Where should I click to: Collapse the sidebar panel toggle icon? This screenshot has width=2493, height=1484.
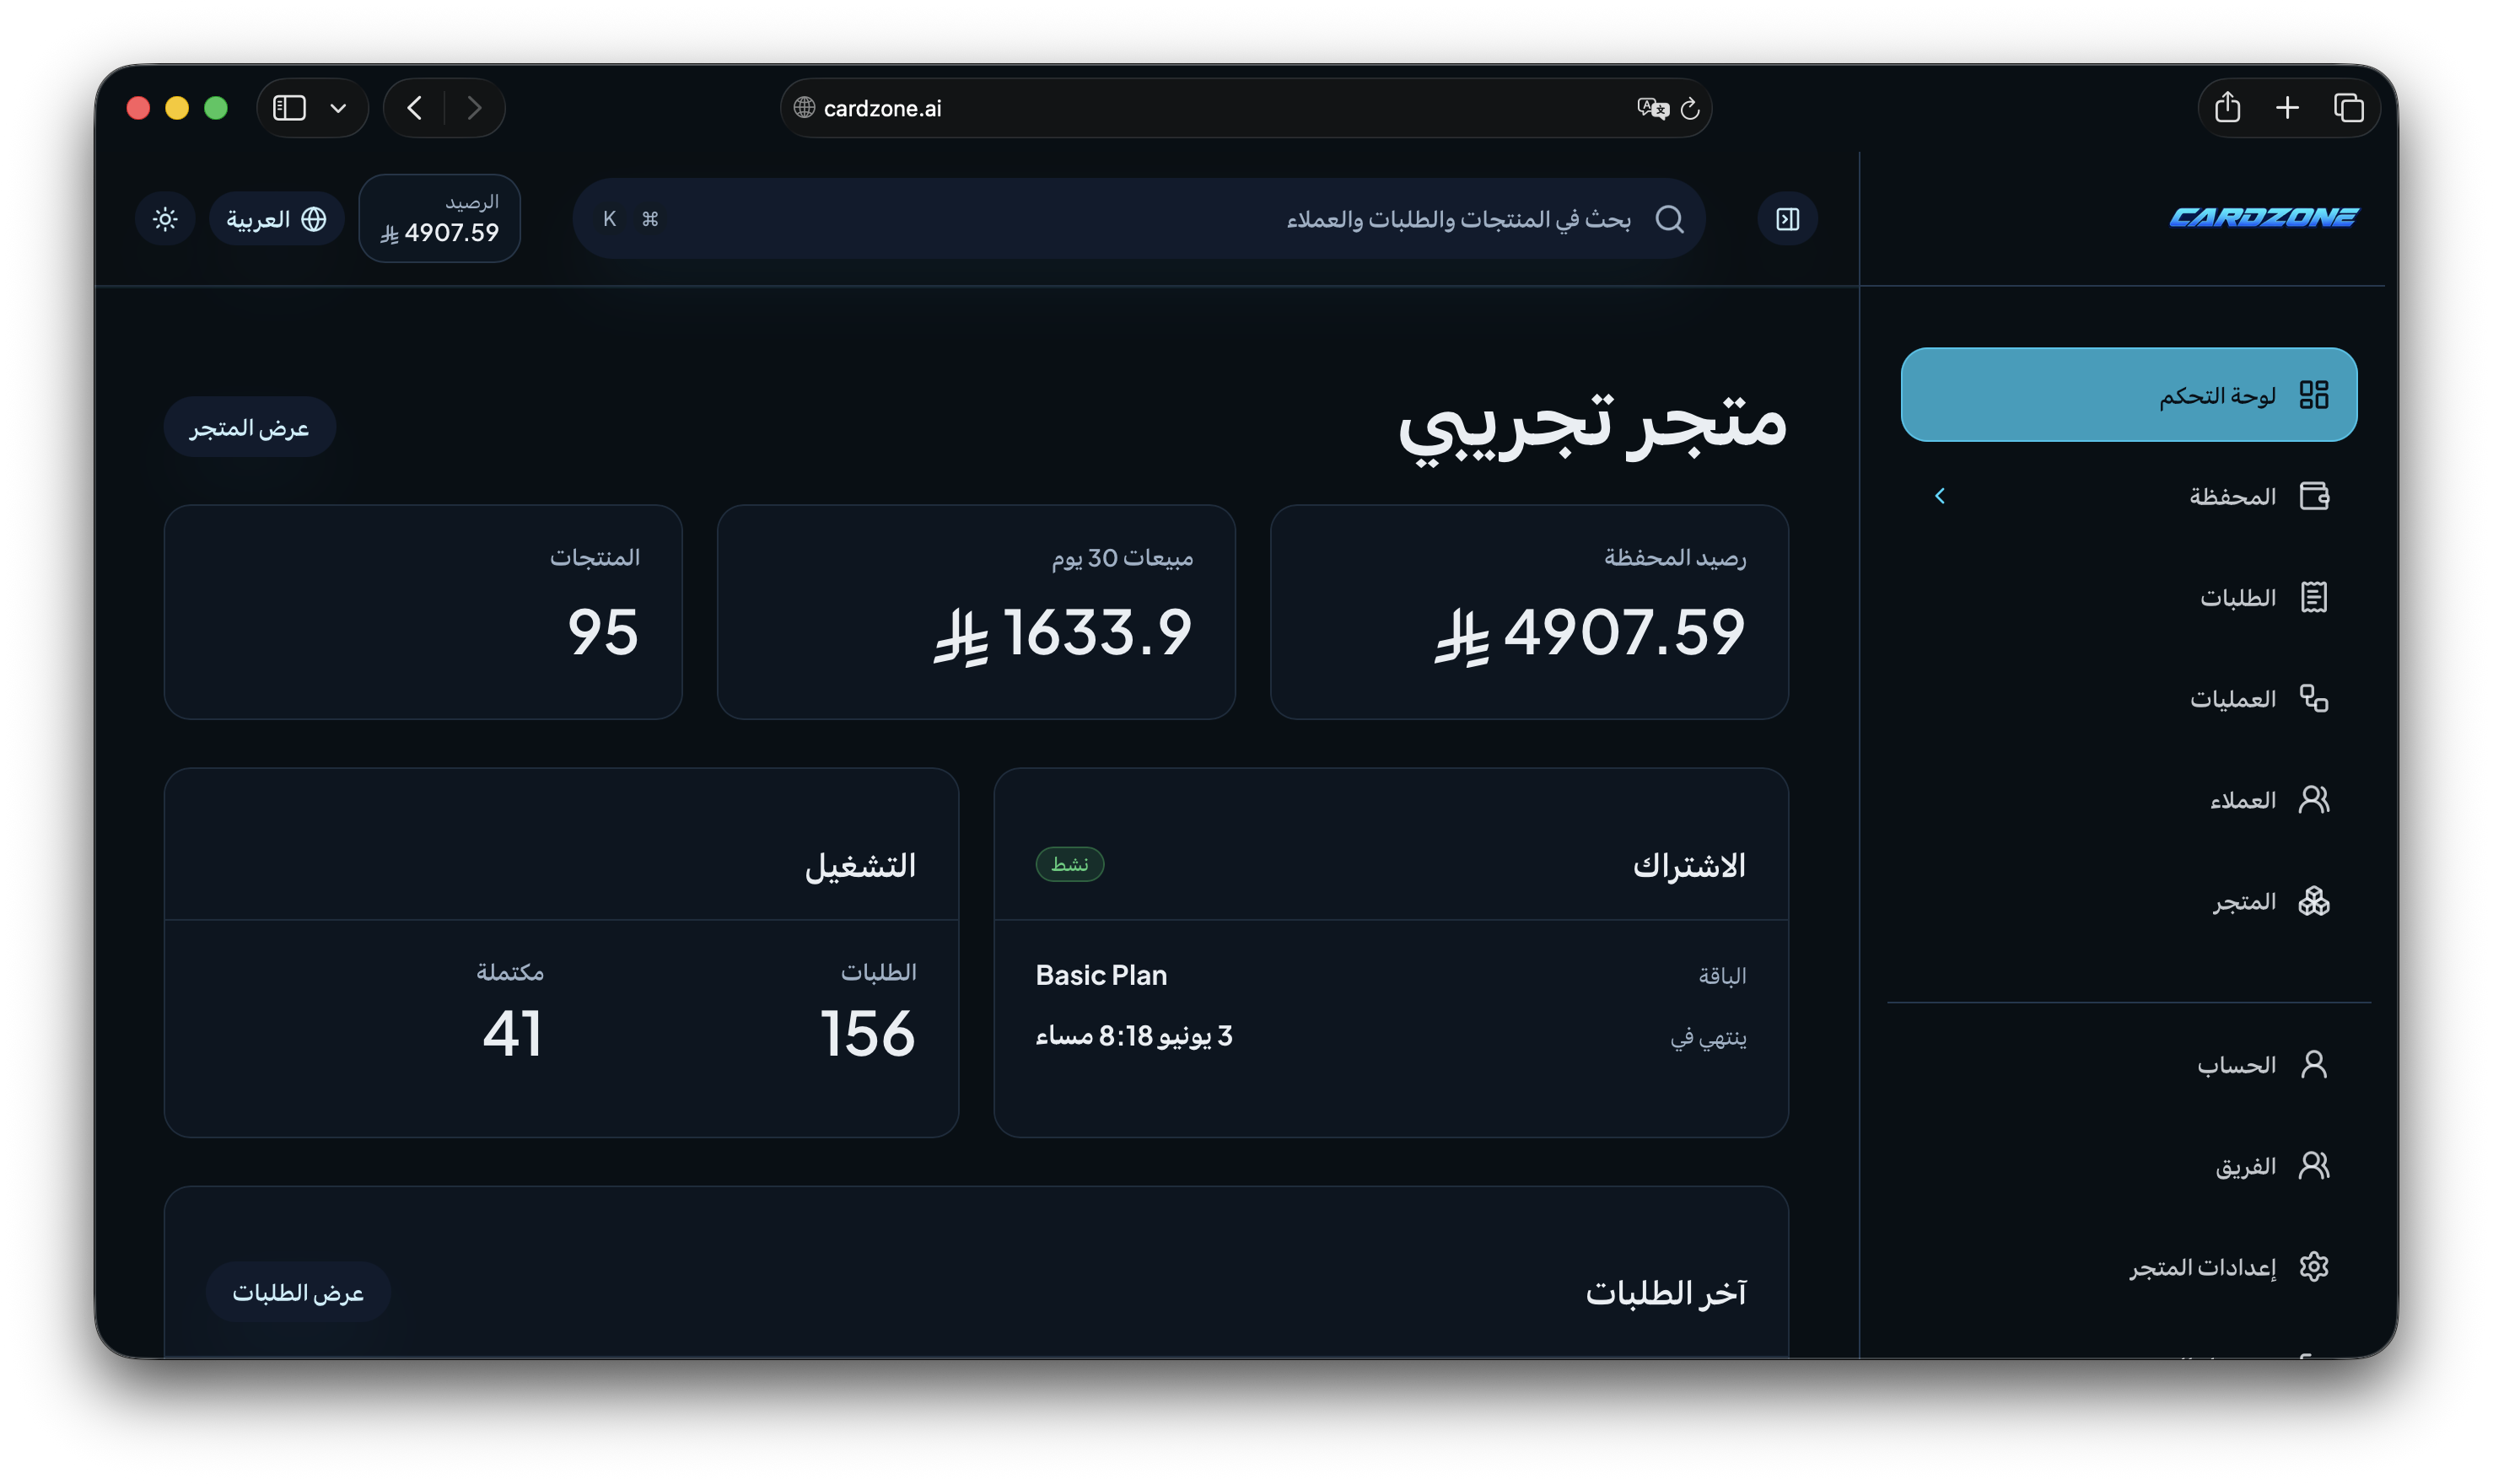(1787, 219)
